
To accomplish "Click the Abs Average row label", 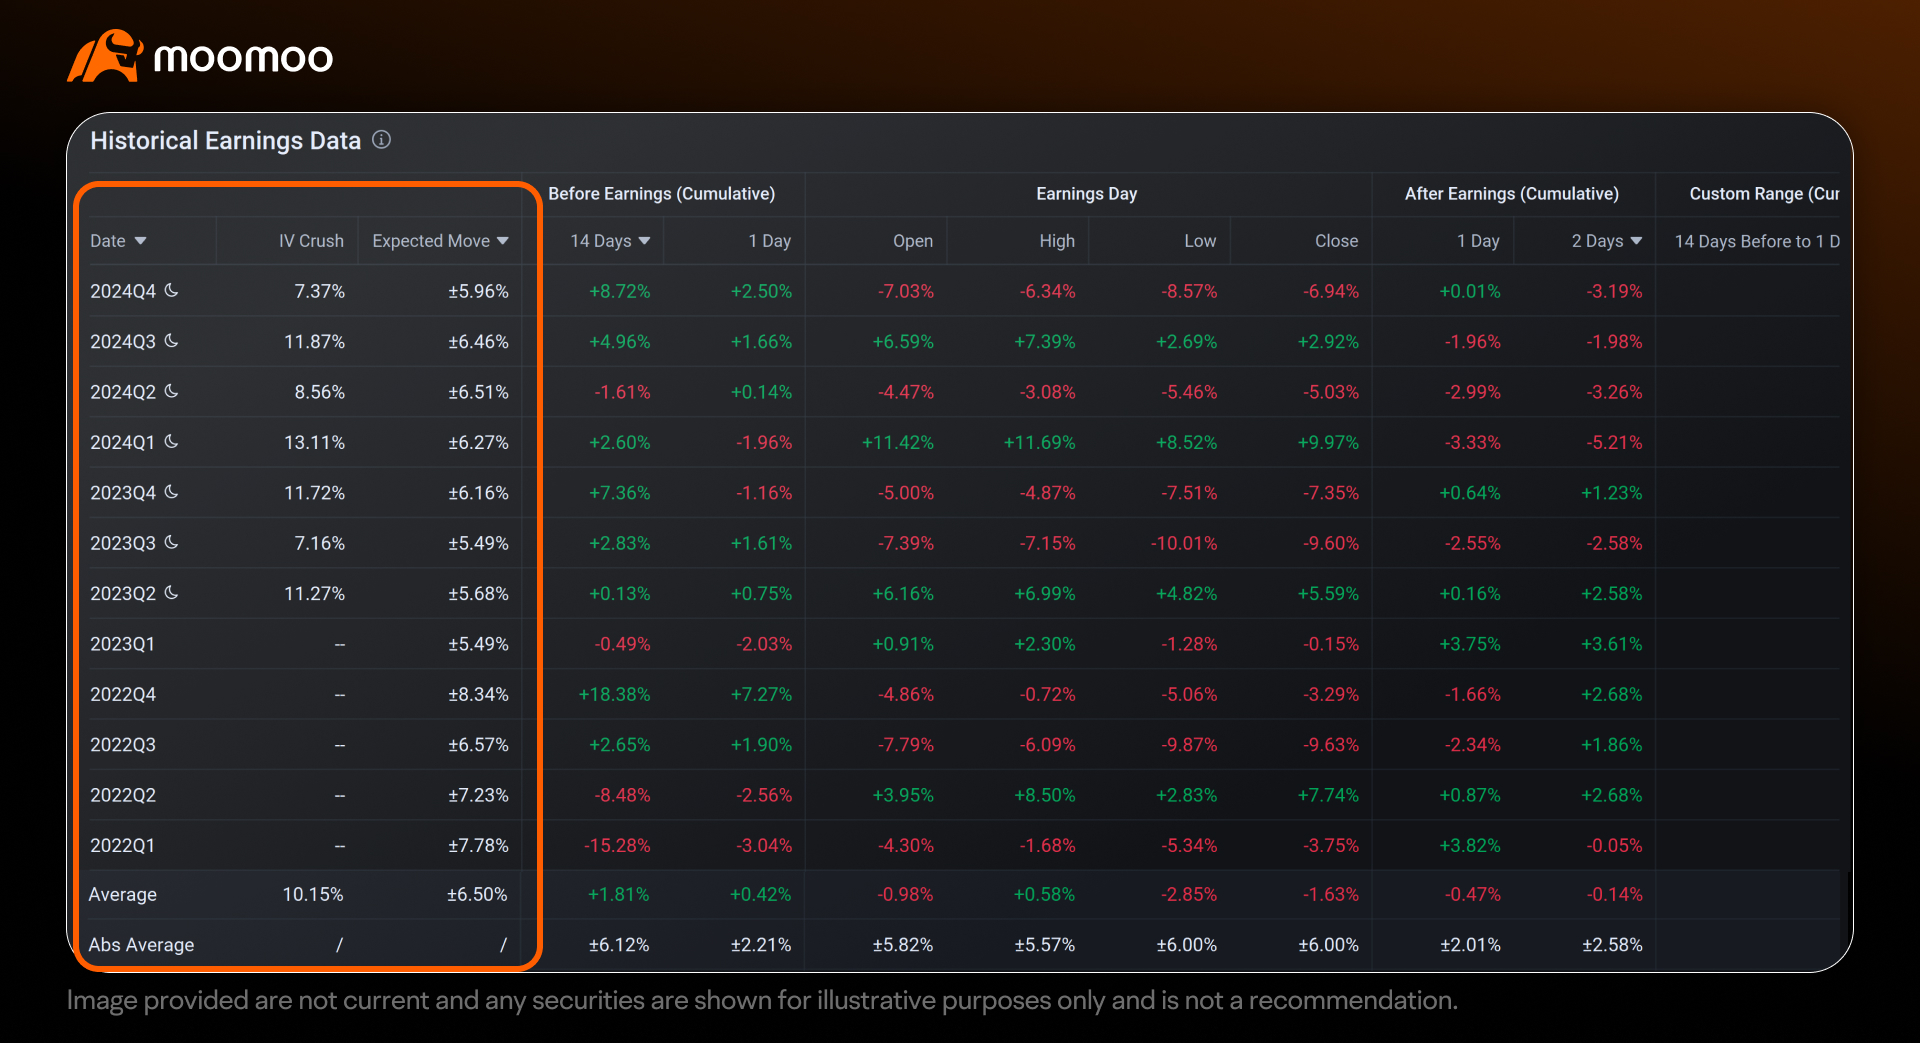I will coord(141,944).
